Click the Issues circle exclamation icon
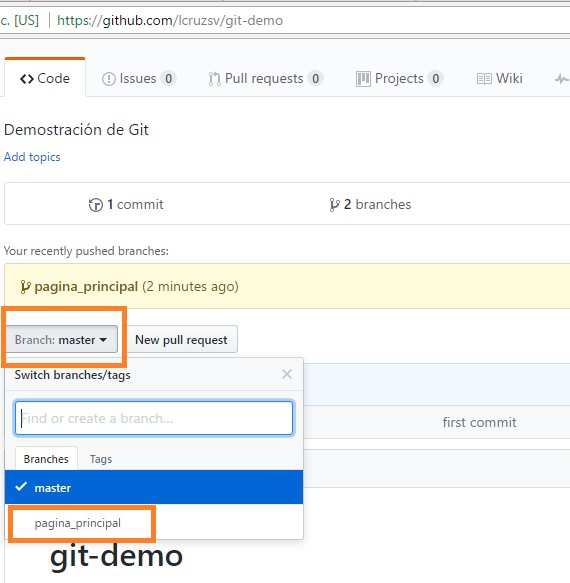This screenshot has height=583, width=570. (109, 79)
